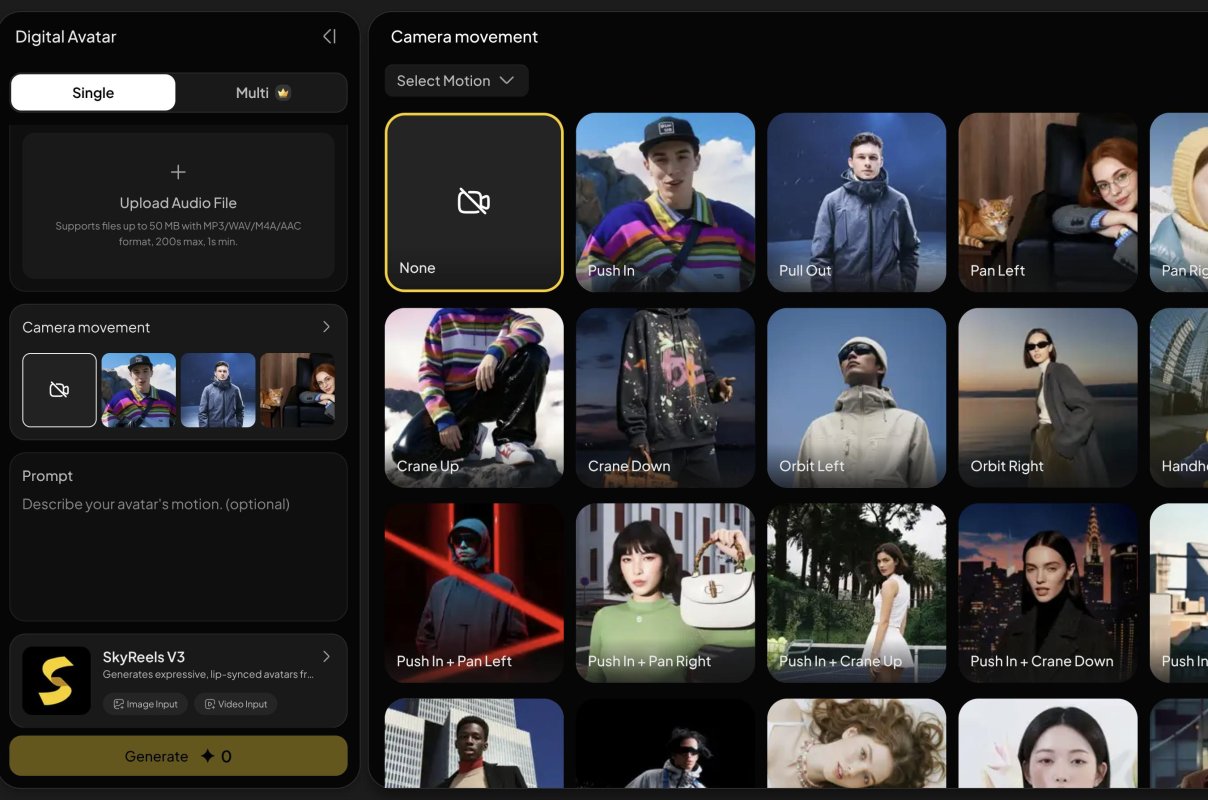This screenshot has width=1208, height=800.
Task: Select the 'None' camera movement with crossed-camera icon
Action: 473,200
